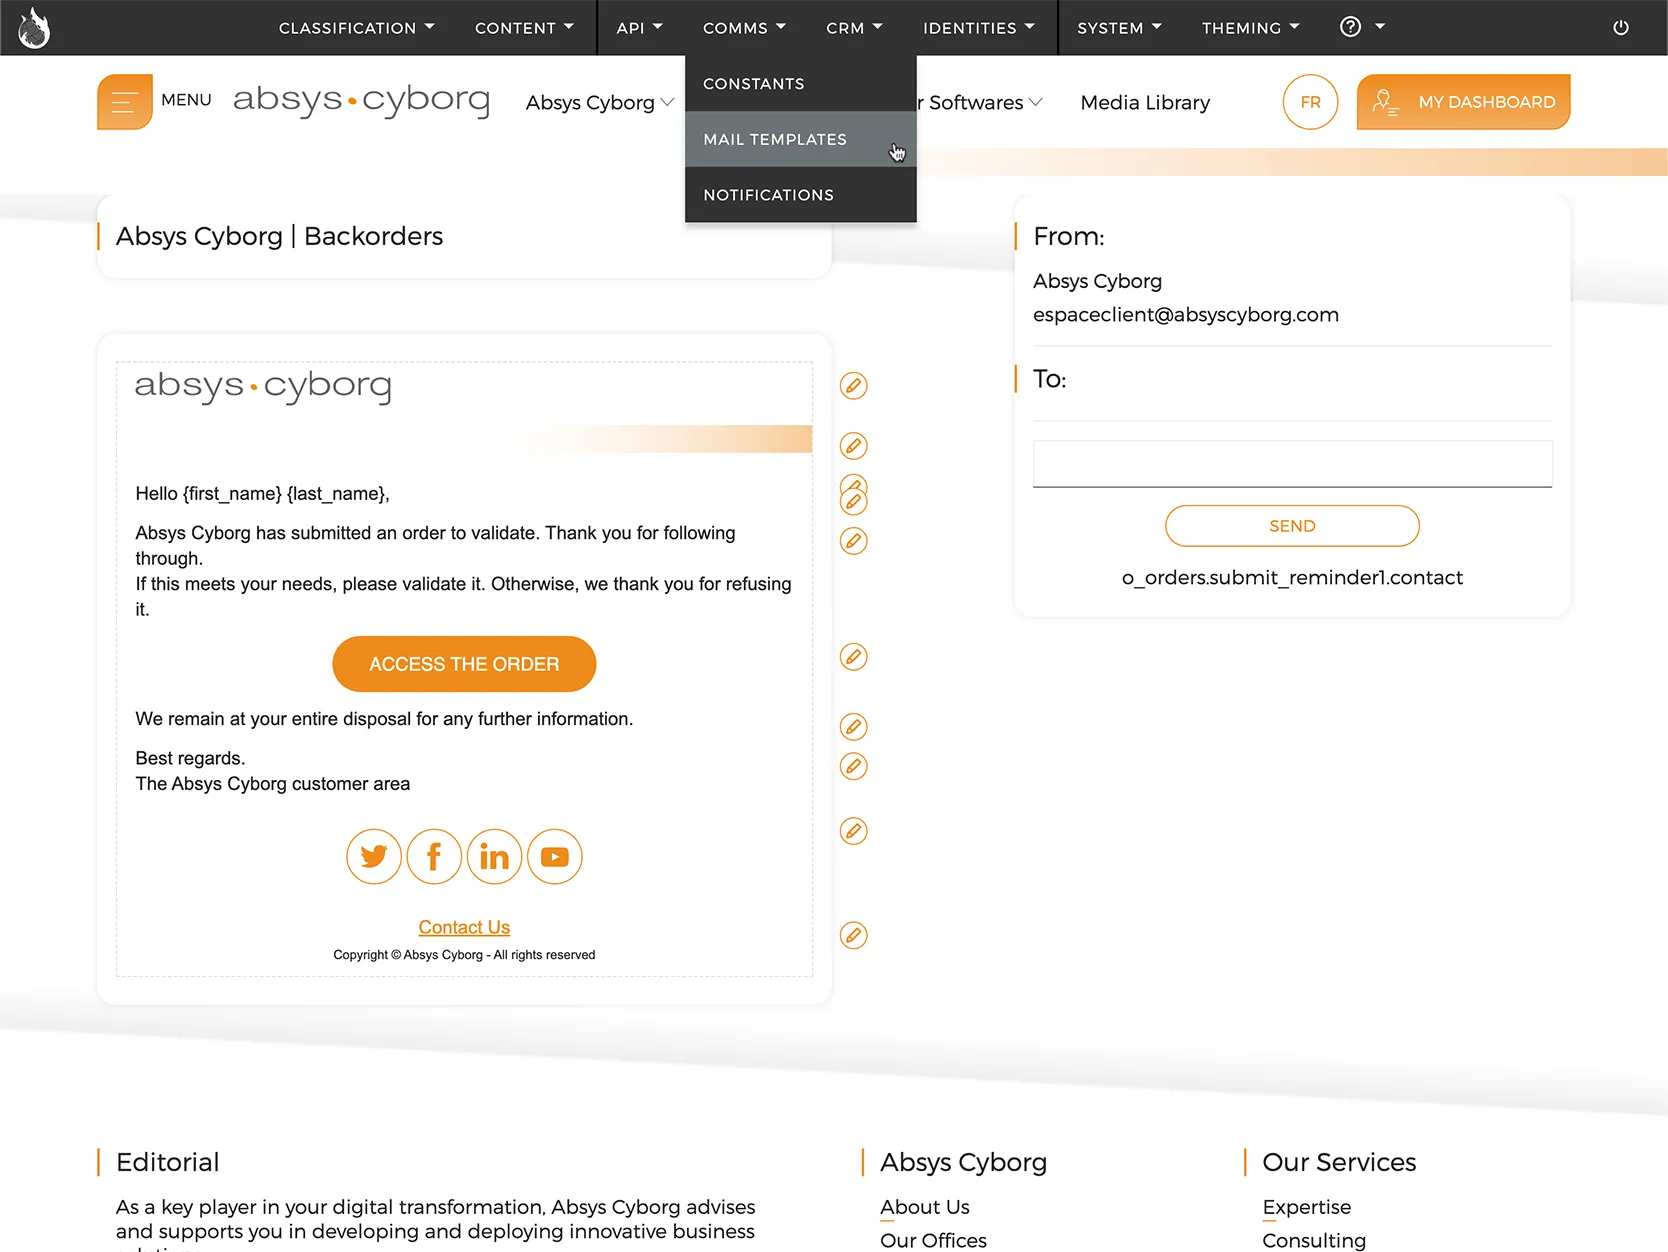The image size is (1668, 1252).
Task: Click the absys cyborg site logo
Action: (361, 100)
